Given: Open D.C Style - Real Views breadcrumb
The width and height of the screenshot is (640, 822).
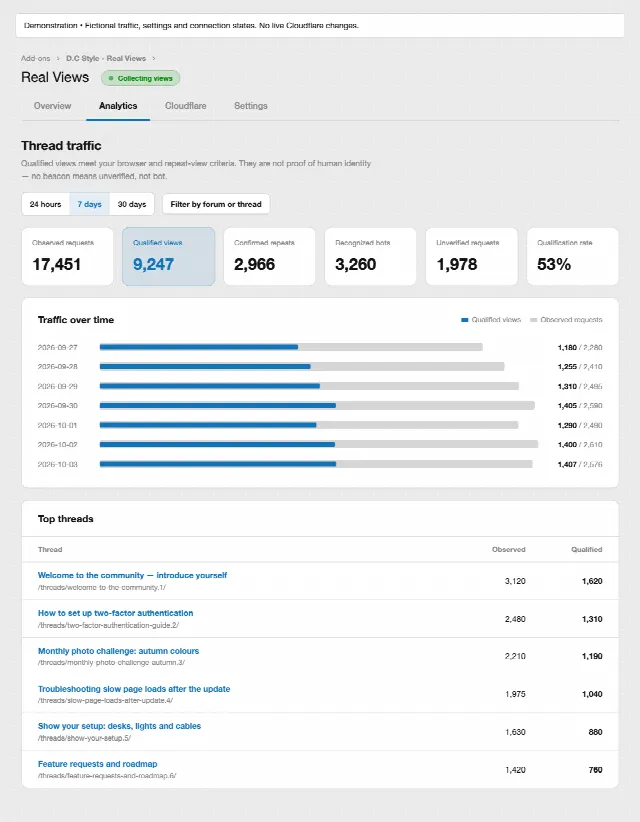Looking at the screenshot, I should [x=106, y=58].
